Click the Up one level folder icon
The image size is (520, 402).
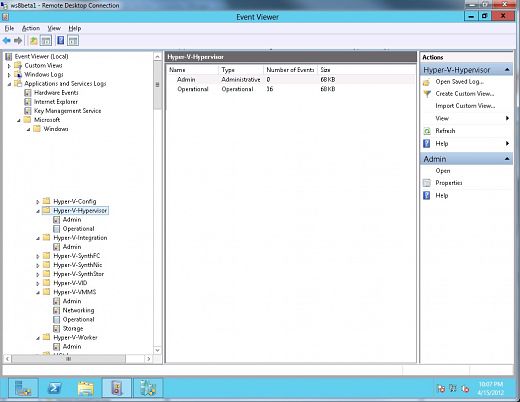click(33, 41)
